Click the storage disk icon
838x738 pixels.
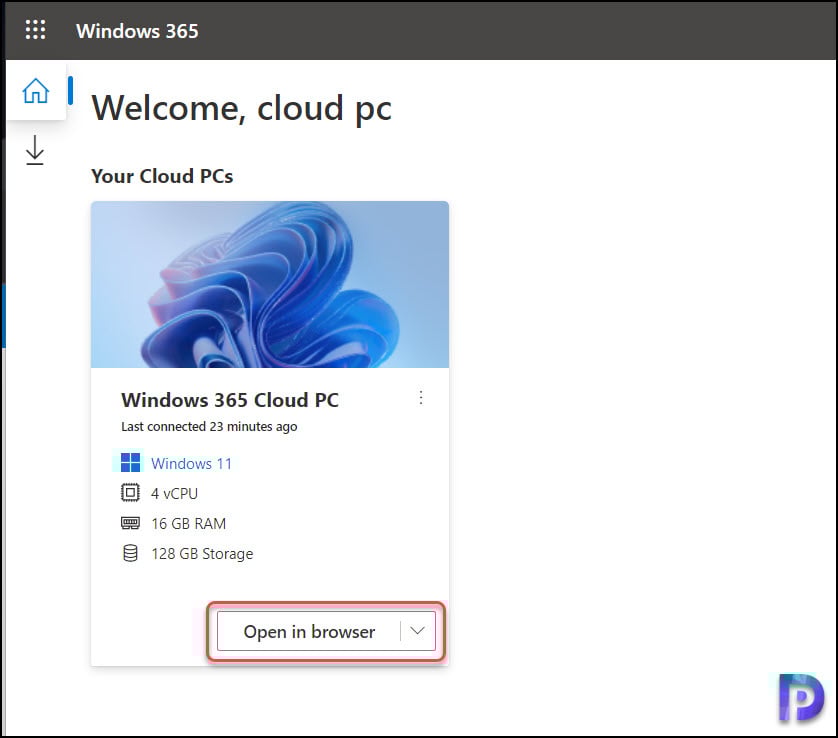tap(130, 553)
